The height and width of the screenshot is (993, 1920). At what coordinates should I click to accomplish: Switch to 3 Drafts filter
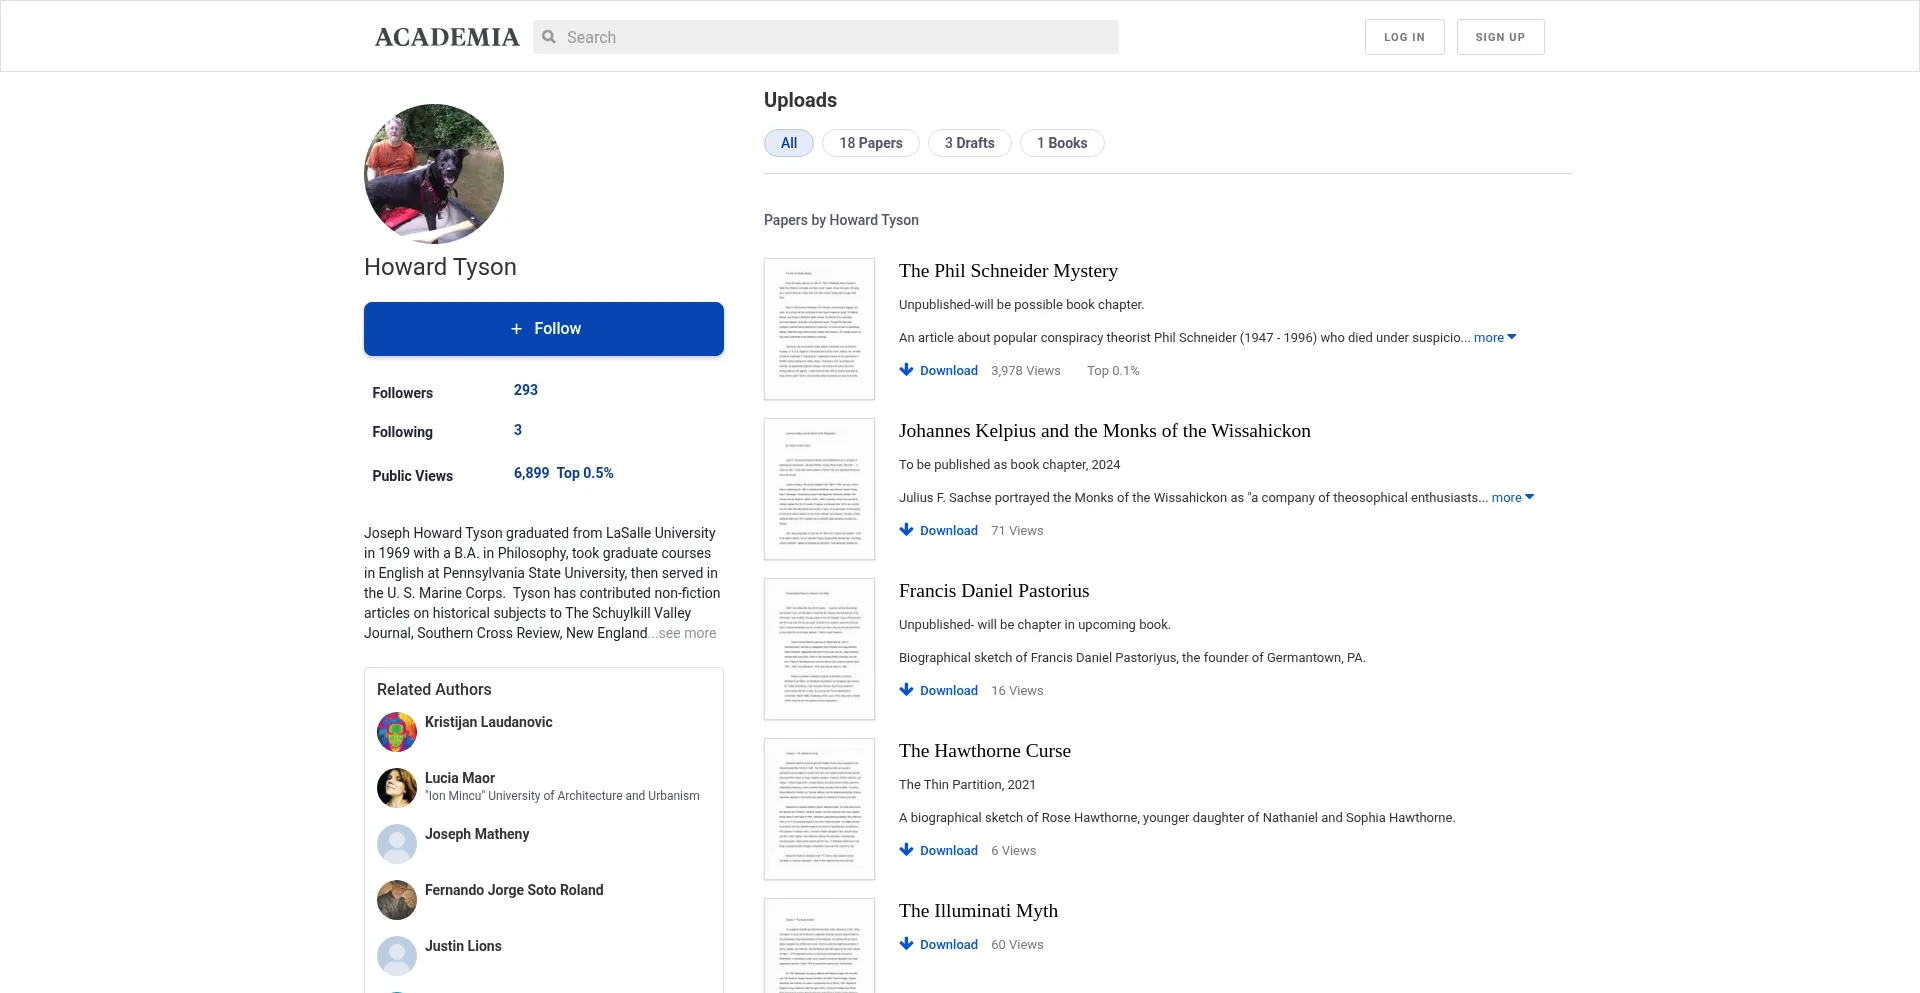[970, 143]
